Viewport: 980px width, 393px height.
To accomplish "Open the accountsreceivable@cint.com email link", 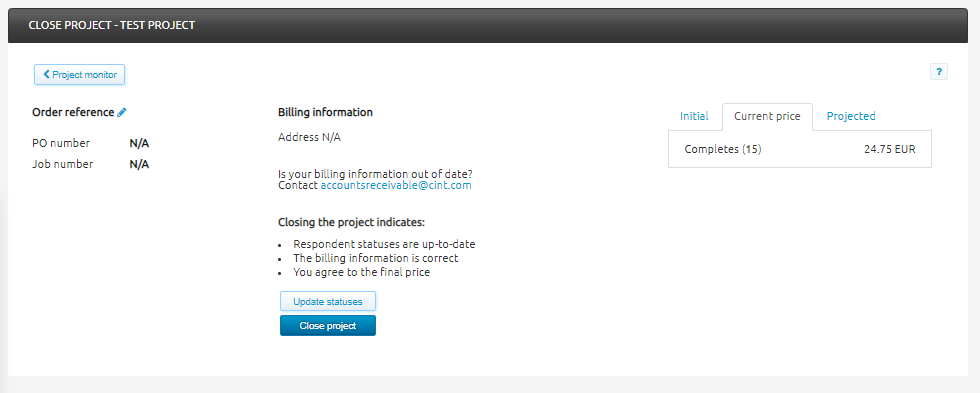I will tap(396, 186).
